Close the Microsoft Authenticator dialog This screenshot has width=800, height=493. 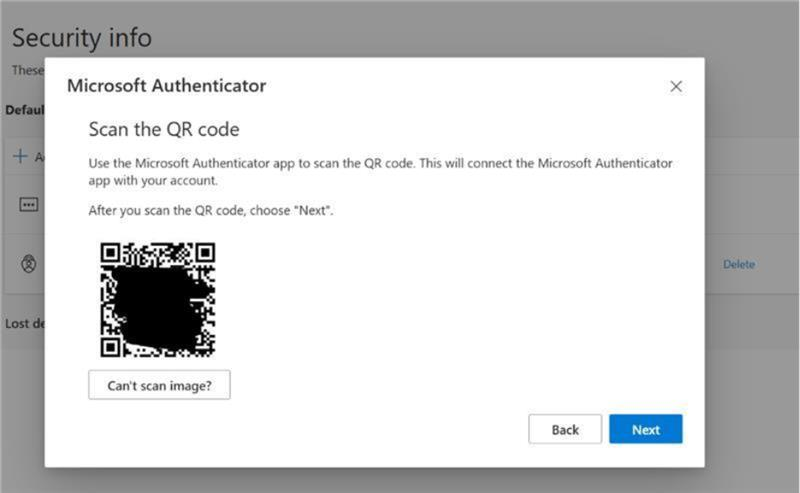676,86
